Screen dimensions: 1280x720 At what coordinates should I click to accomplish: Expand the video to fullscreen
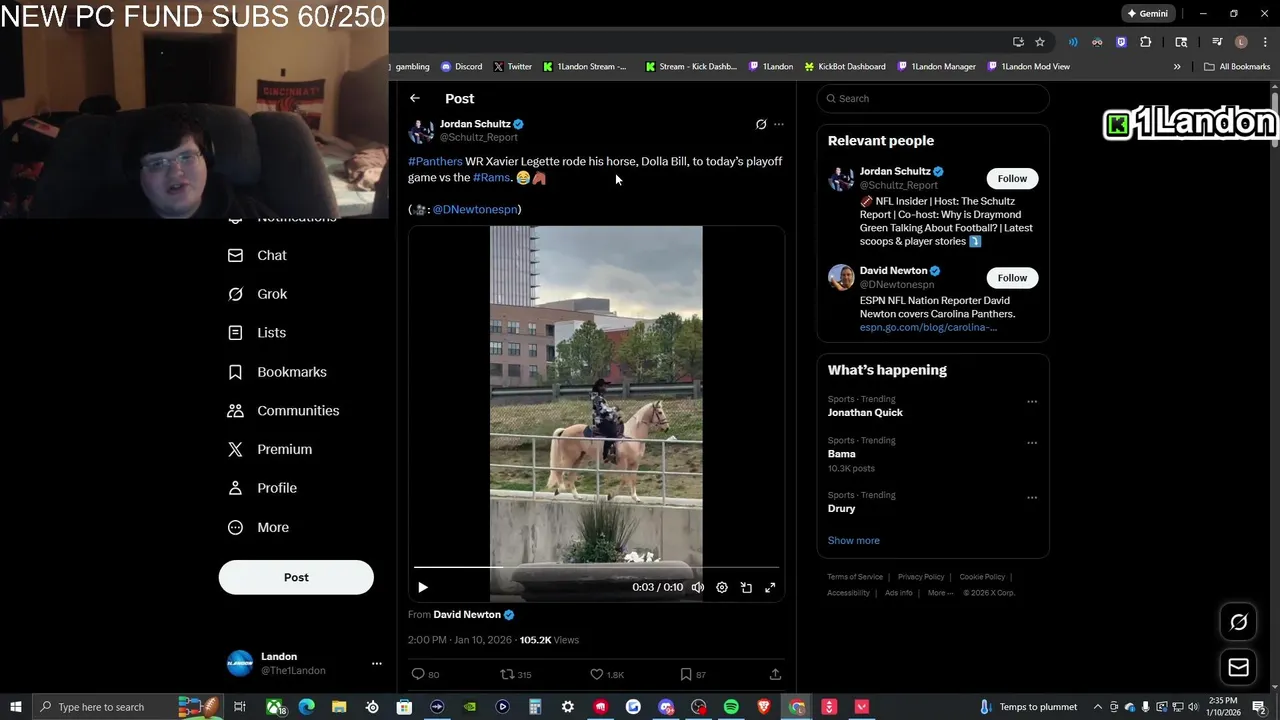(770, 588)
